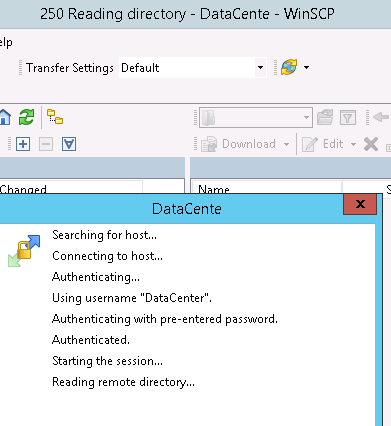Open the Transfer Settings Default dropdown
Viewport: 391px width, 426px height.
193,68
